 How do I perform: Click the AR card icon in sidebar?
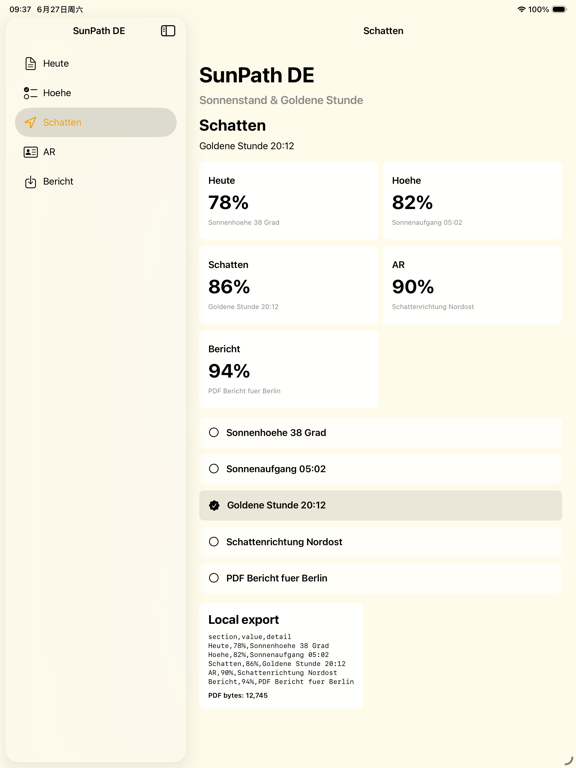click(30, 152)
